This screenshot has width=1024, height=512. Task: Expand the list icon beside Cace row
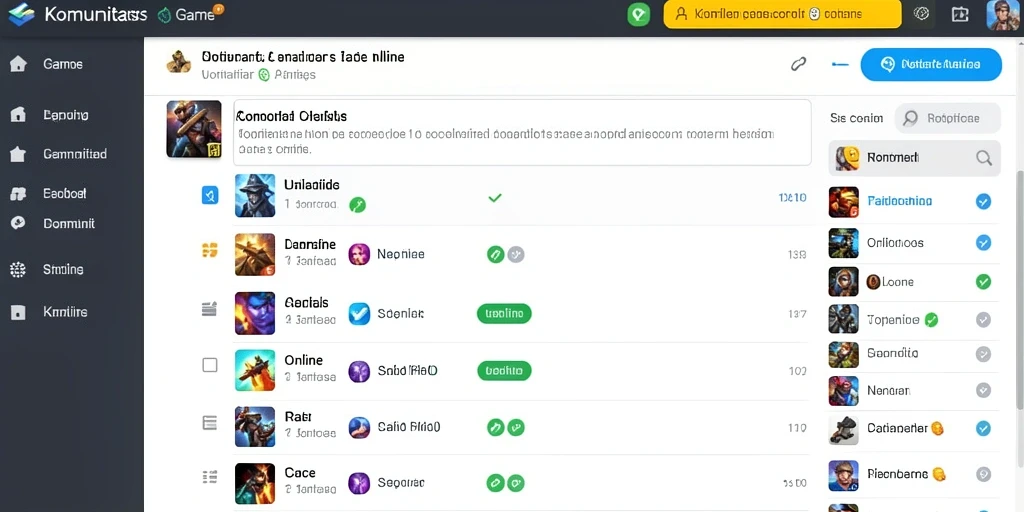(210, 478)
